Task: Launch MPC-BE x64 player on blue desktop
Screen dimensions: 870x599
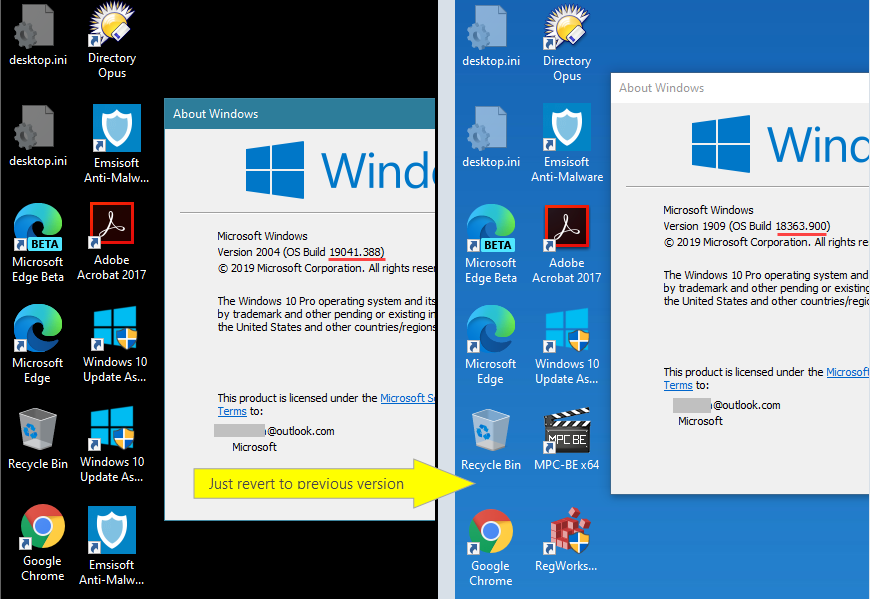Action: click(566, 440)
